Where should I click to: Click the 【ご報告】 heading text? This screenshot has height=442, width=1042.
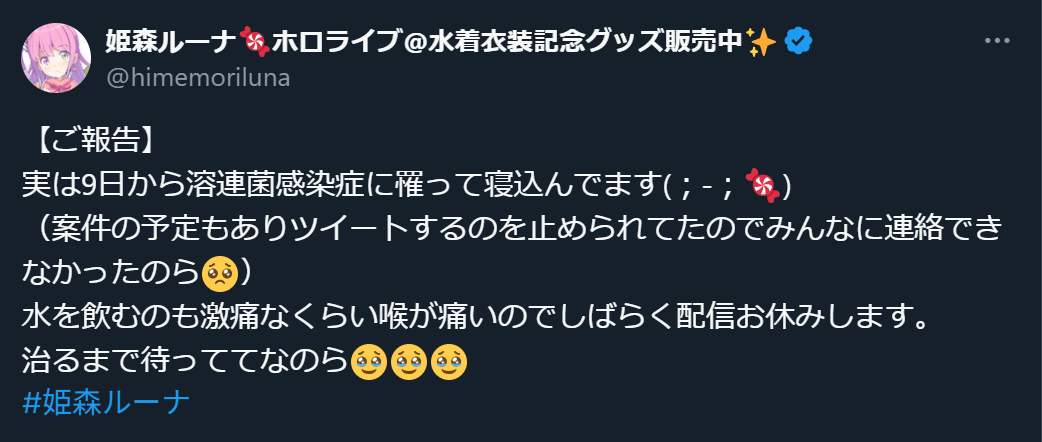point(90,140)
